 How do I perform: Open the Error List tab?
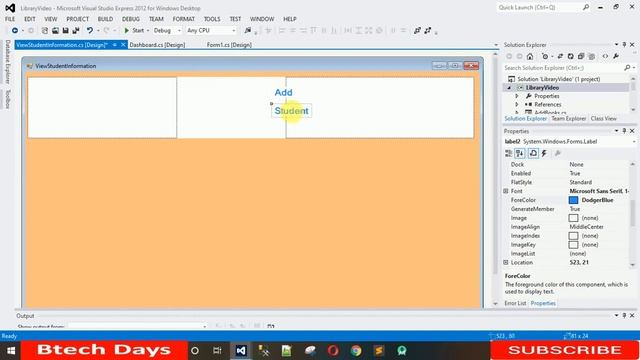click(x=515, y=303)
